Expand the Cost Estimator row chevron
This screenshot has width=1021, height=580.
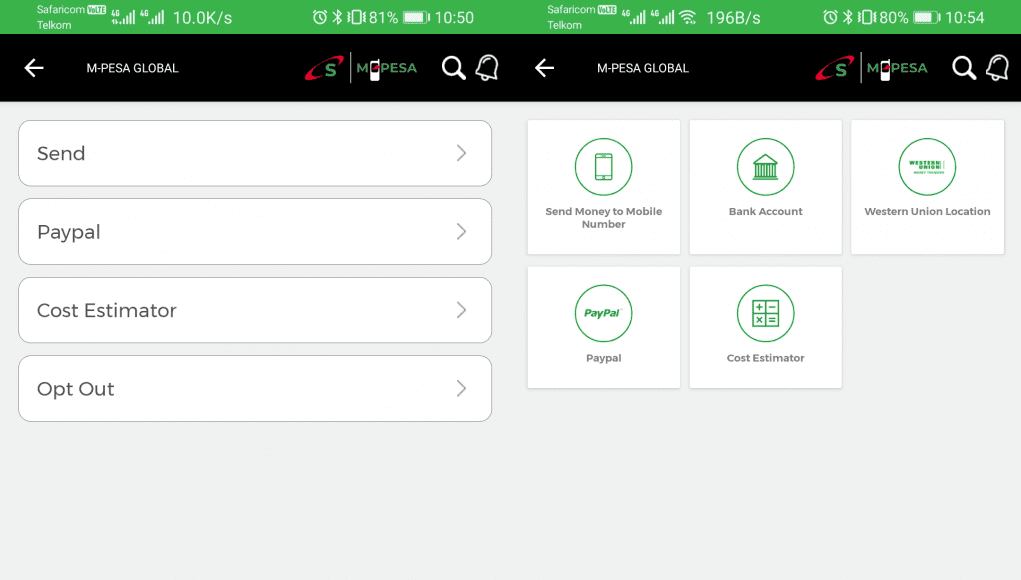pyautogui.click(x=461, y=310)
